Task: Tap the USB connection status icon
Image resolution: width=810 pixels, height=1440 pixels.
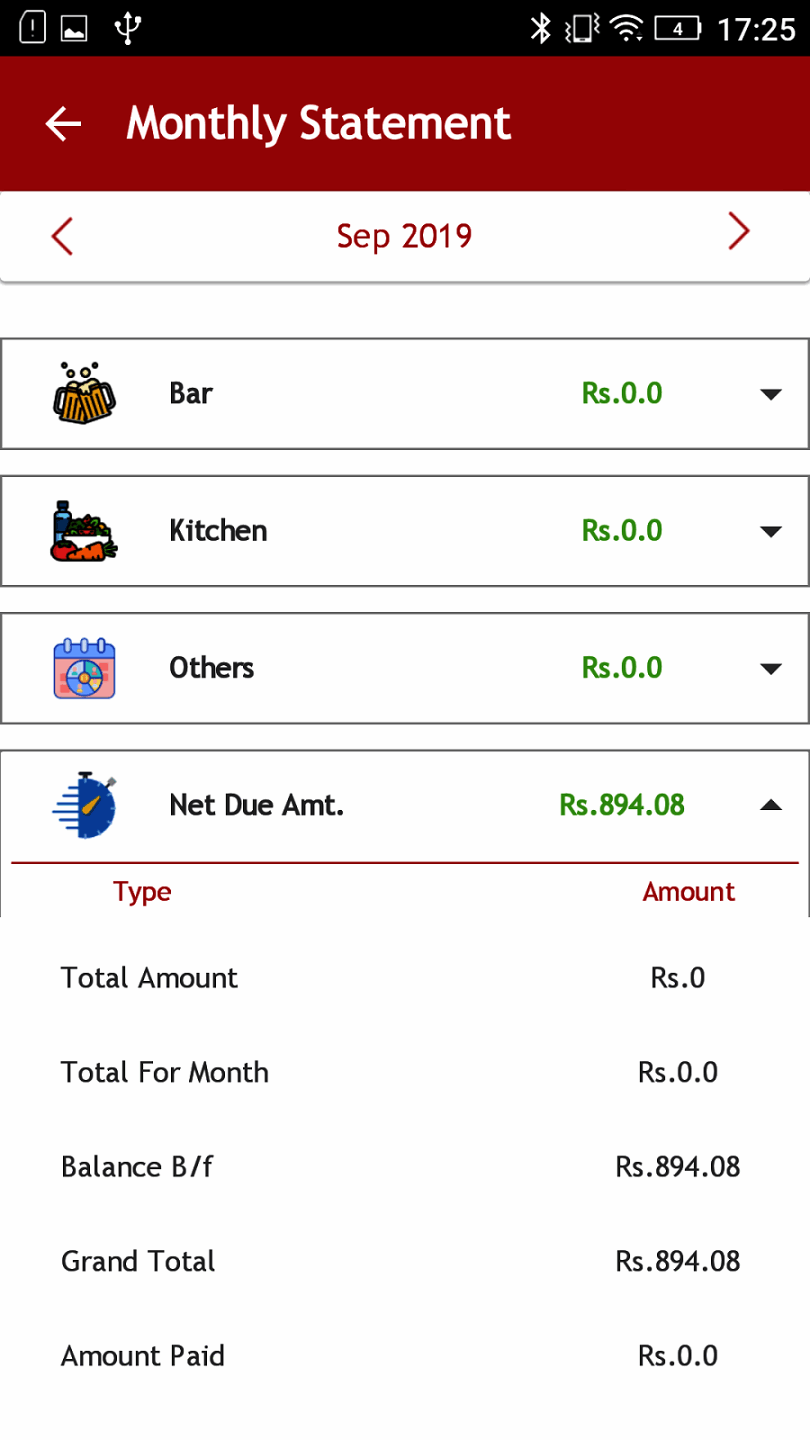Action: [x=126, y=29]
